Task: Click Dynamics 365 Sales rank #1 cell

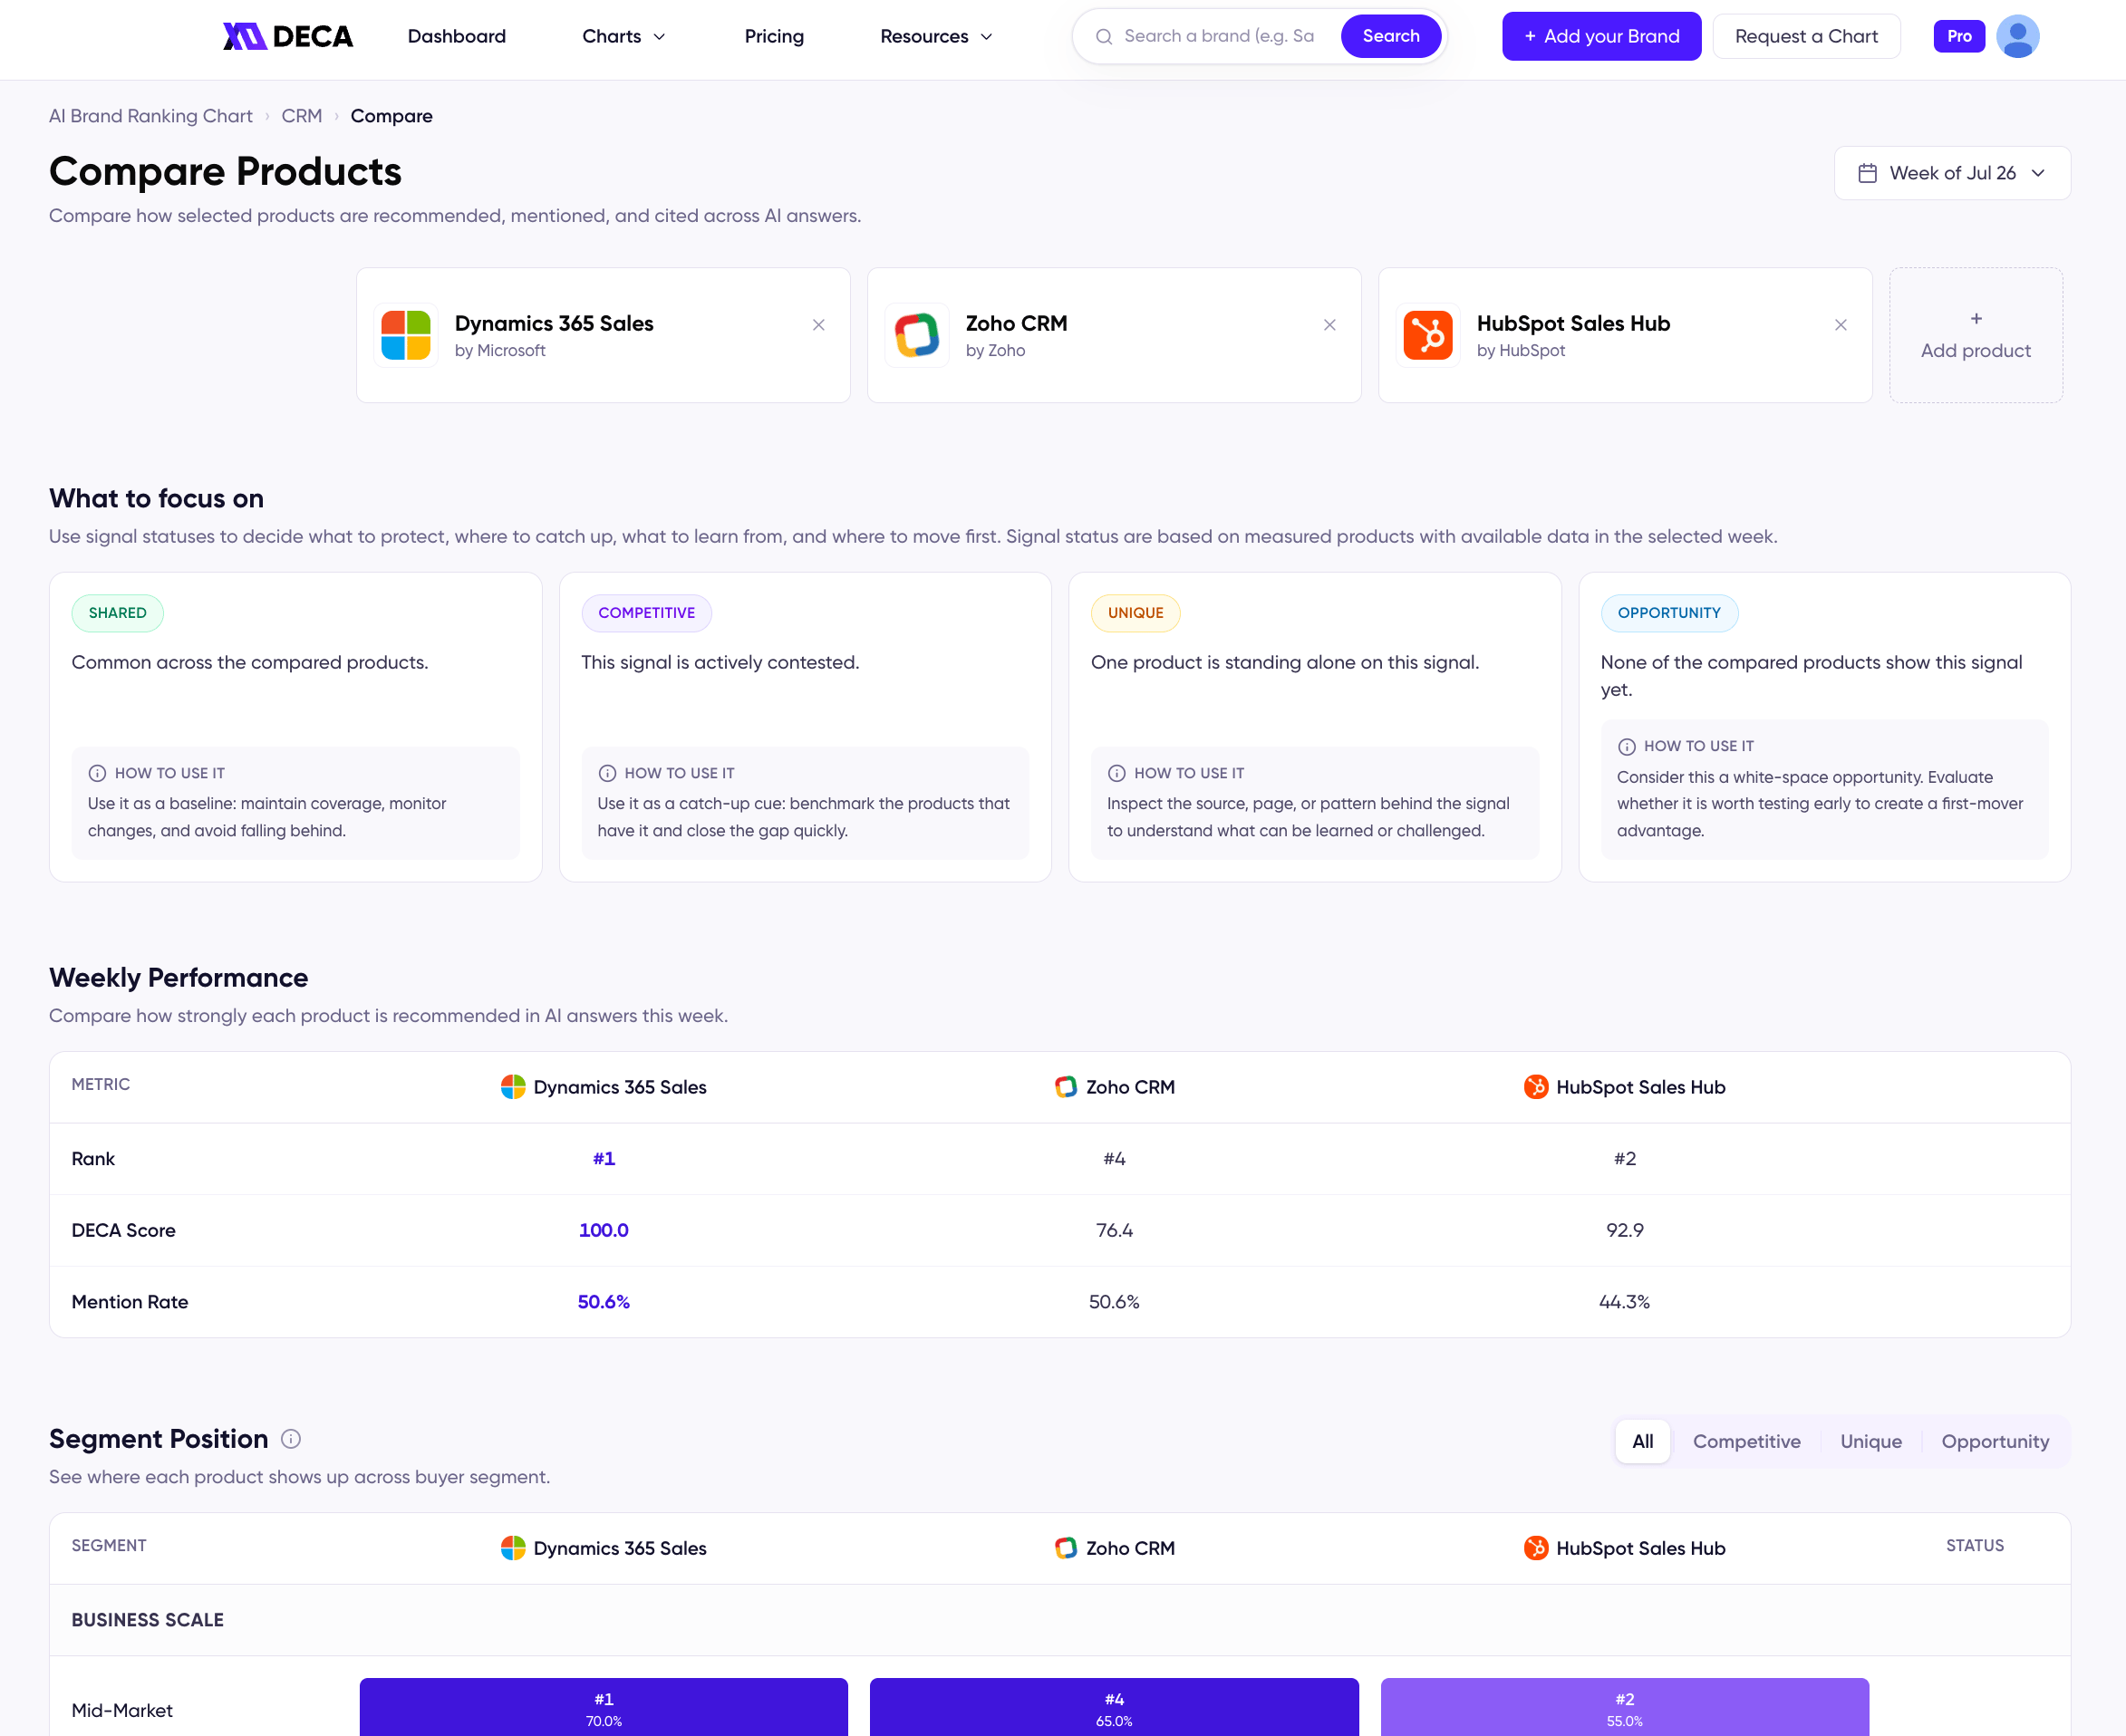Action: coord(604,1159)
